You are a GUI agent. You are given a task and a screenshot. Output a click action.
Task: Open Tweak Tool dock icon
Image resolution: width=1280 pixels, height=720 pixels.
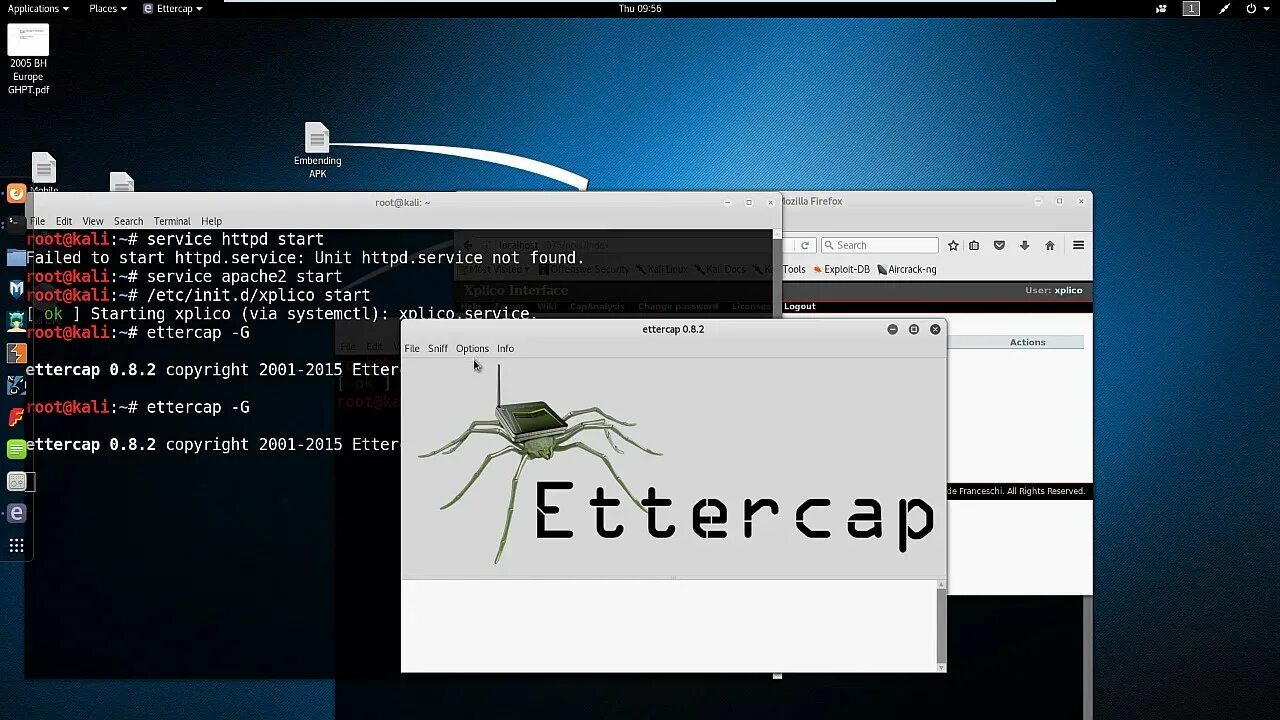tap(16, 481)
